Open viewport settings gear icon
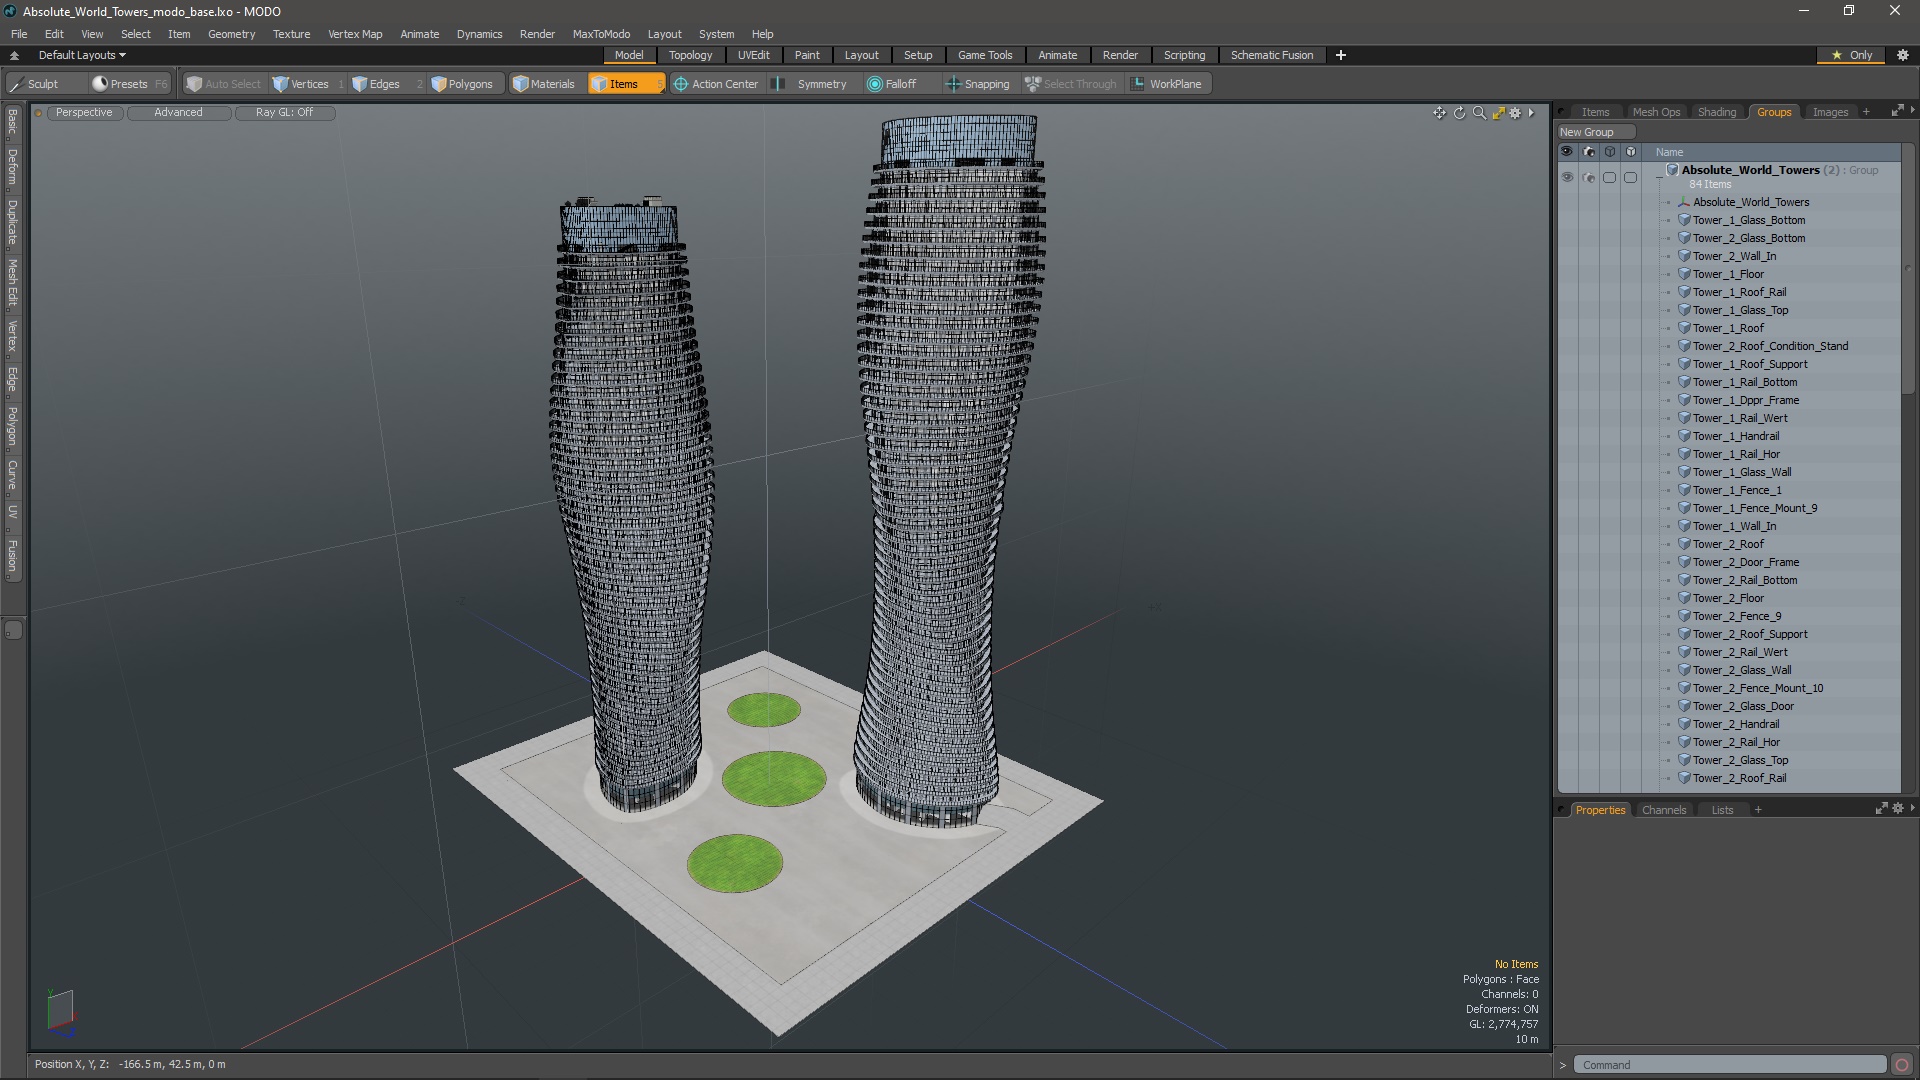 tap(1516, 113)
